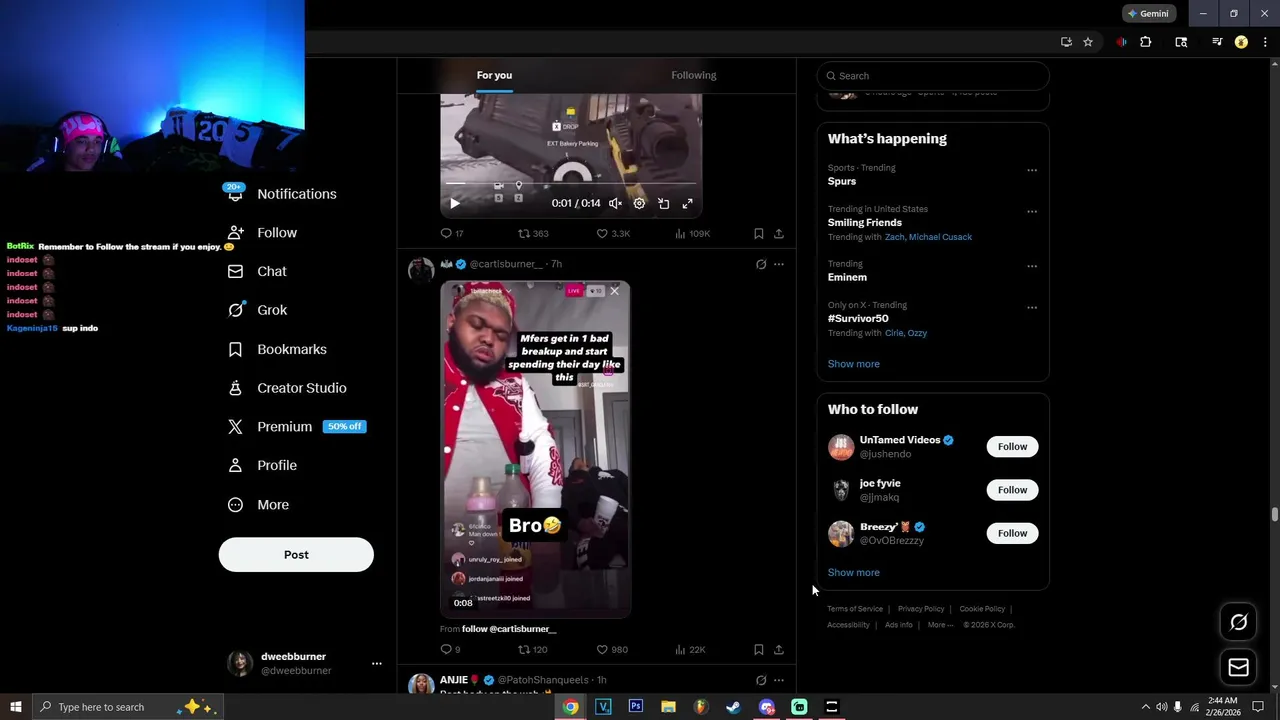This screenshot has height=720, width=1280.
Task: Open Creator Studio in the sidebar
Action: (287, 388)
